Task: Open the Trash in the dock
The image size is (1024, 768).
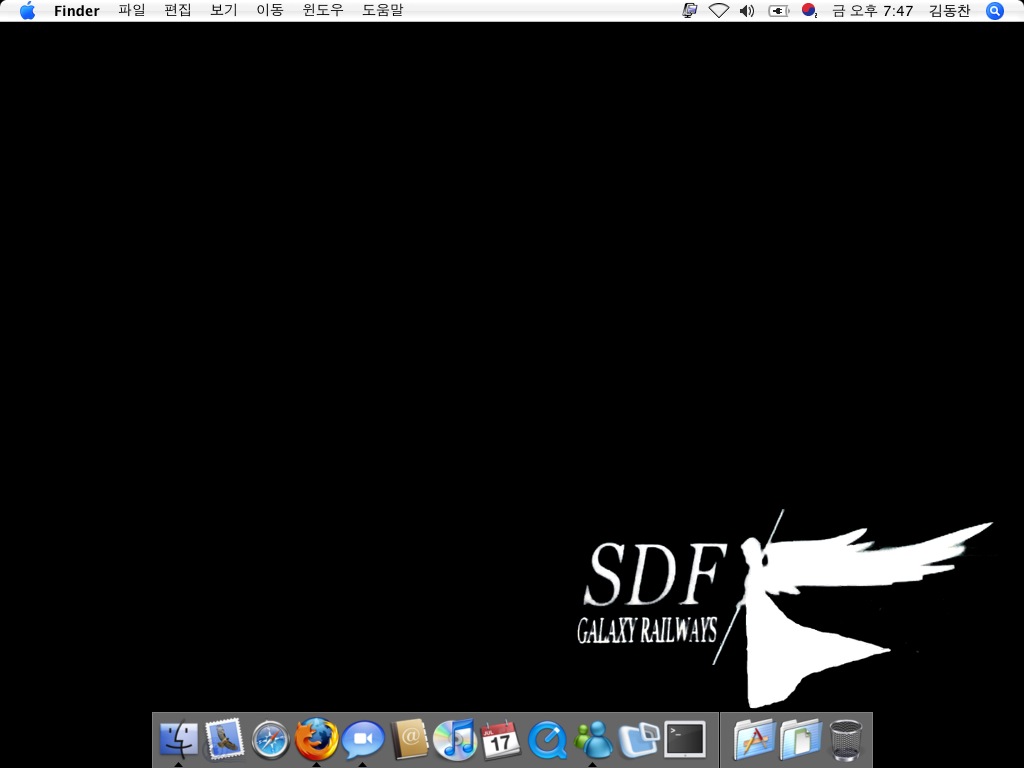Action: coord(846,740)
